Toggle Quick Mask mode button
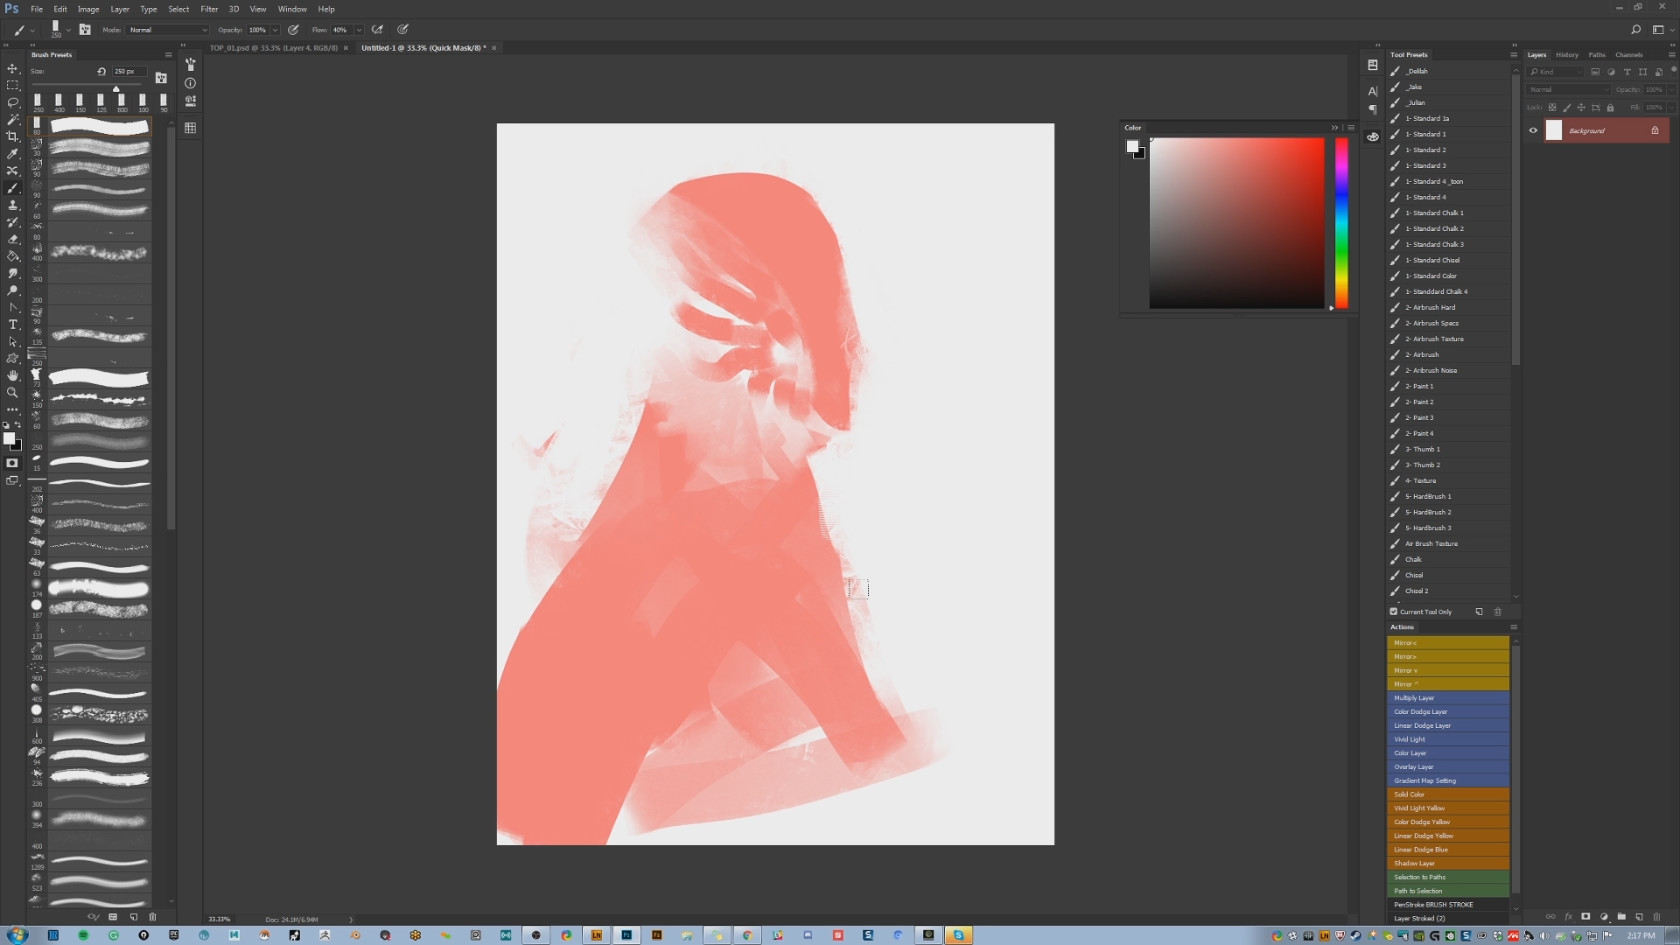1680x945 pixels. (x=13, y=463)
